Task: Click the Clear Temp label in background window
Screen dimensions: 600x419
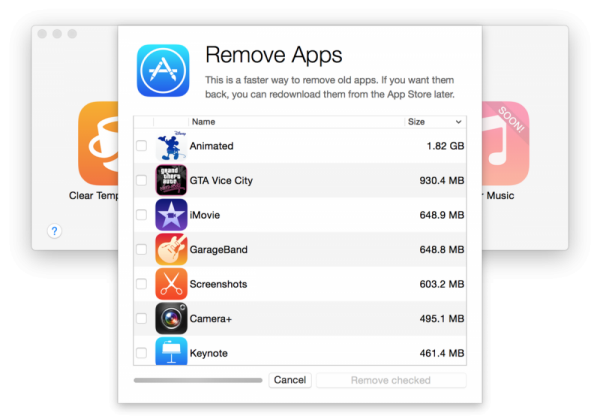Action: click(x=93, y=196)
